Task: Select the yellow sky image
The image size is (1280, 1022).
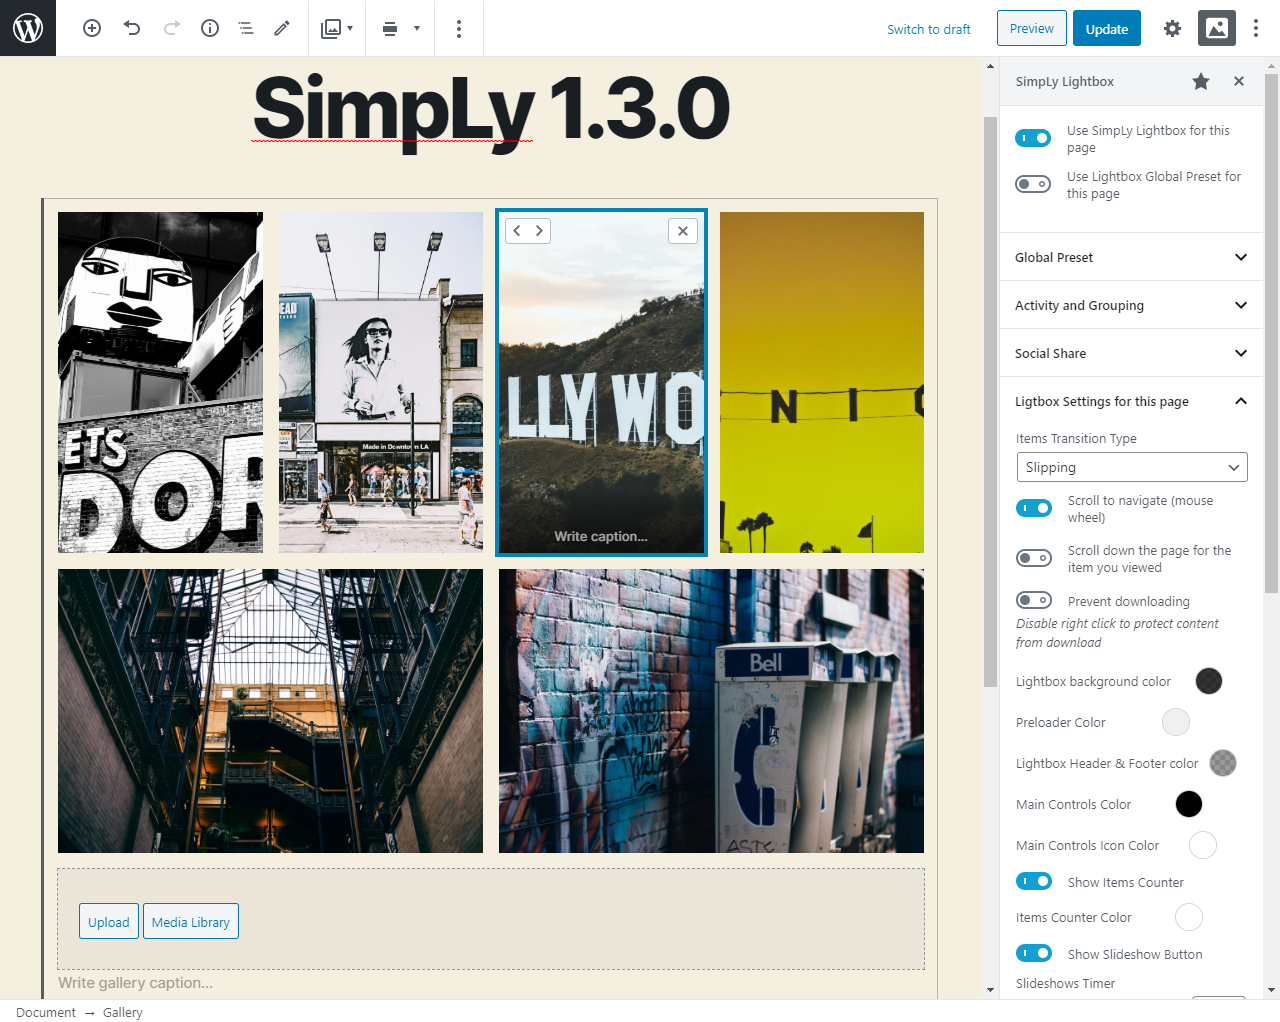Action: pos(822,382)
